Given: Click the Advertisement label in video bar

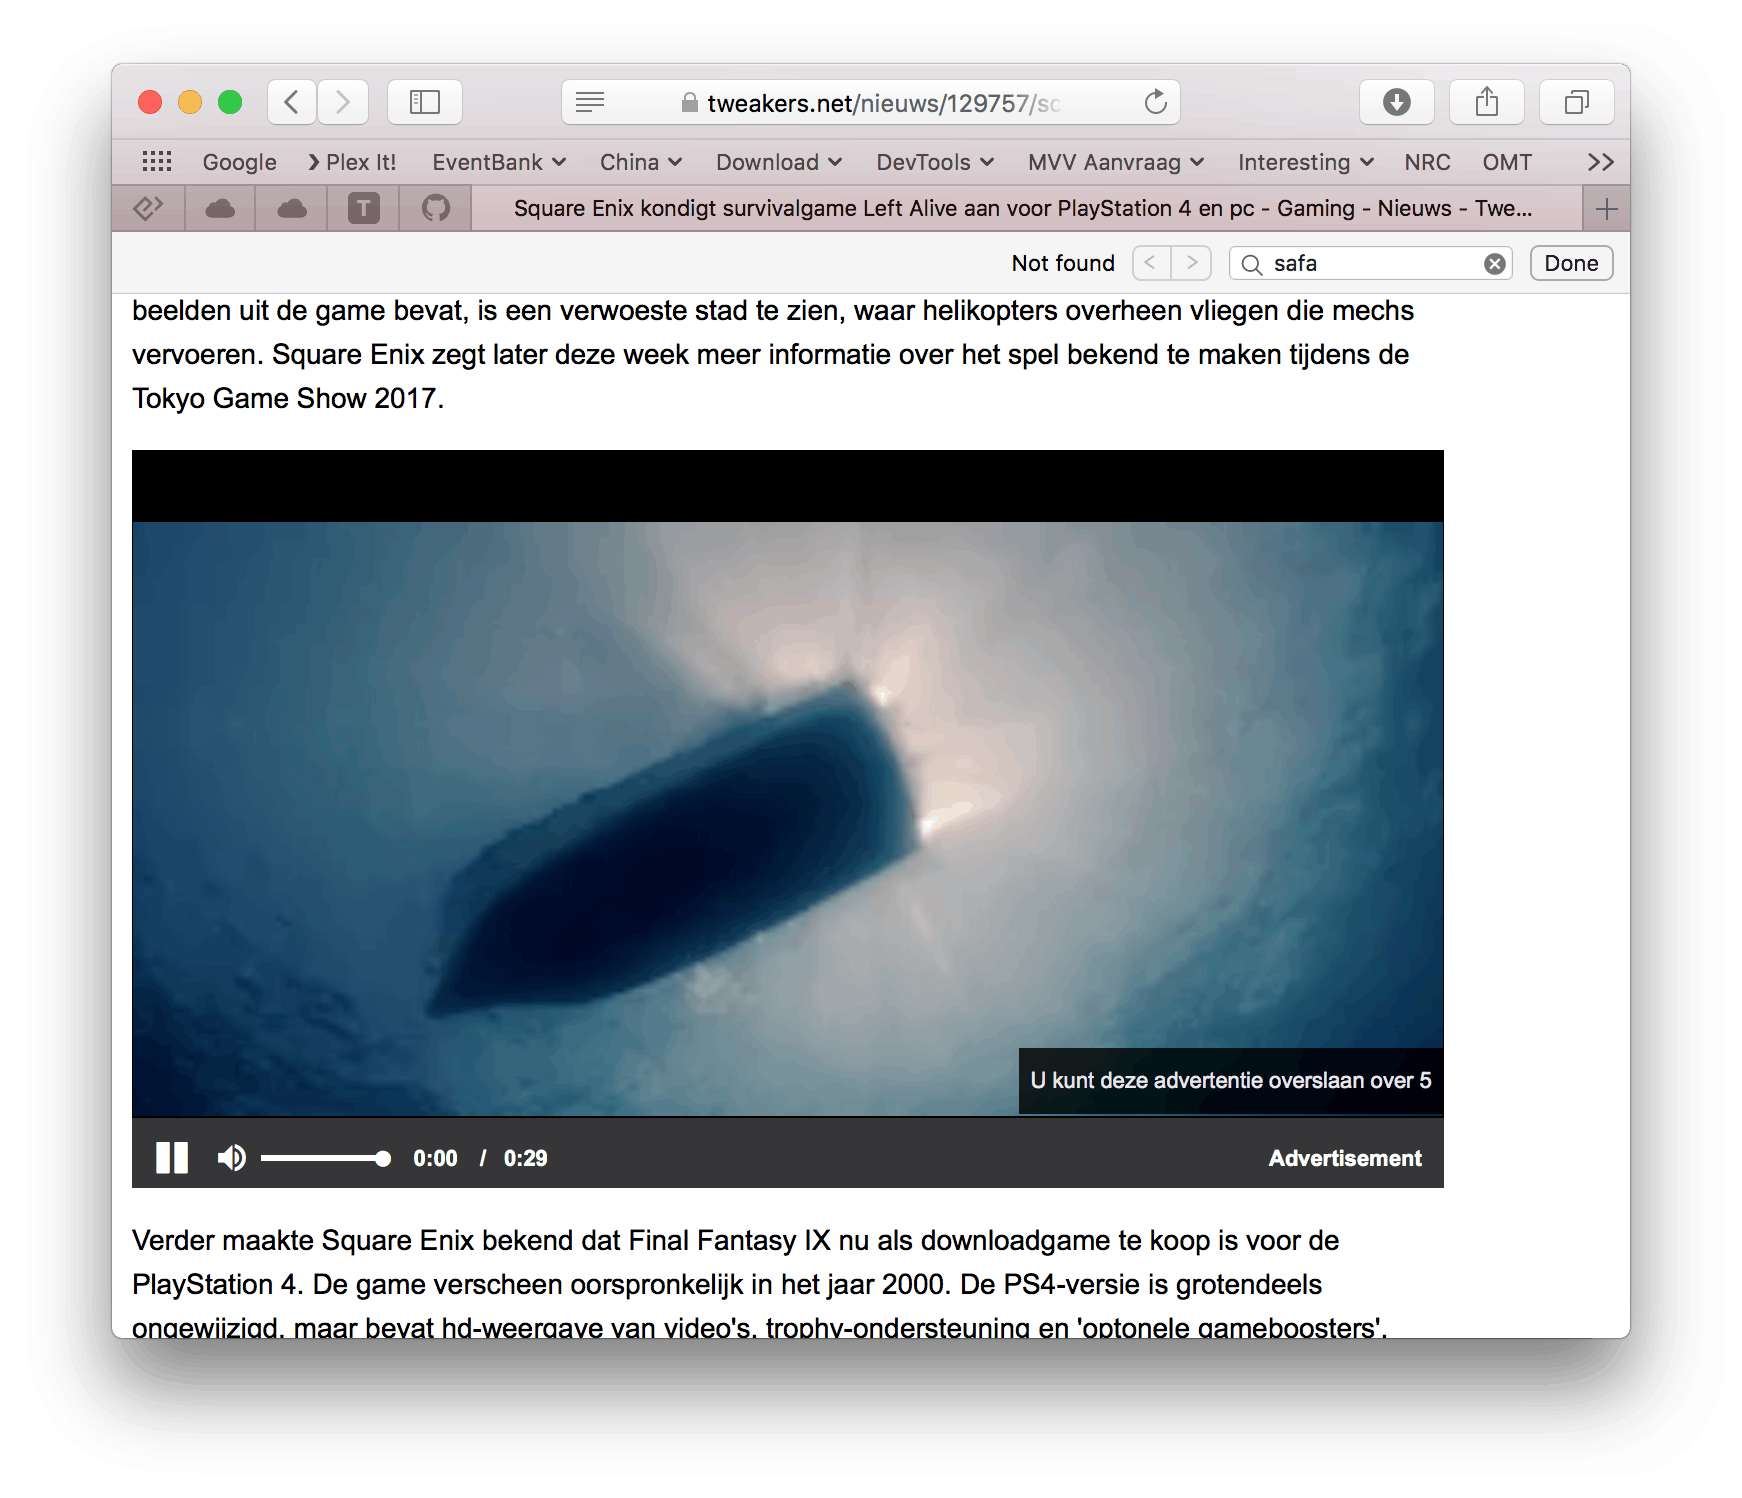Looking at the screenshot, I should coord(1345,1158).
